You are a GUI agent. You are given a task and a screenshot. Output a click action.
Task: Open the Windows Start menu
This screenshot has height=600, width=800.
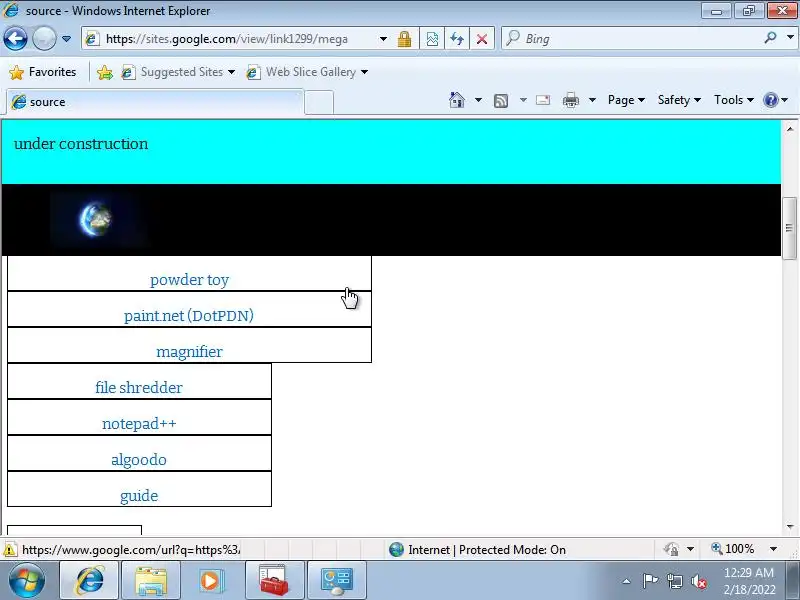(x=27, y=580)
